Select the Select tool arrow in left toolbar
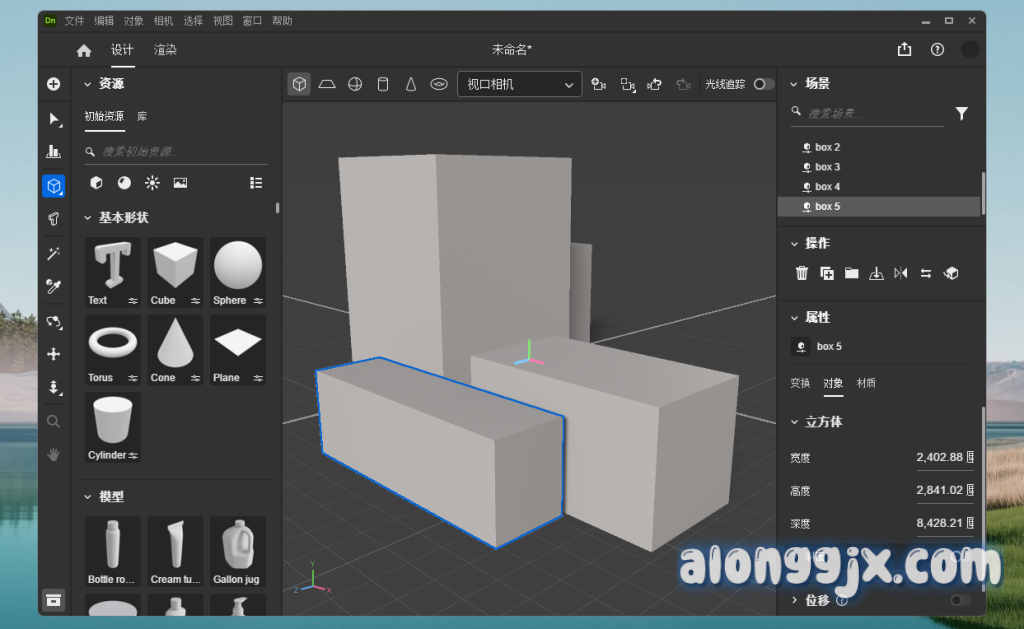 click(x=53, y=119)
